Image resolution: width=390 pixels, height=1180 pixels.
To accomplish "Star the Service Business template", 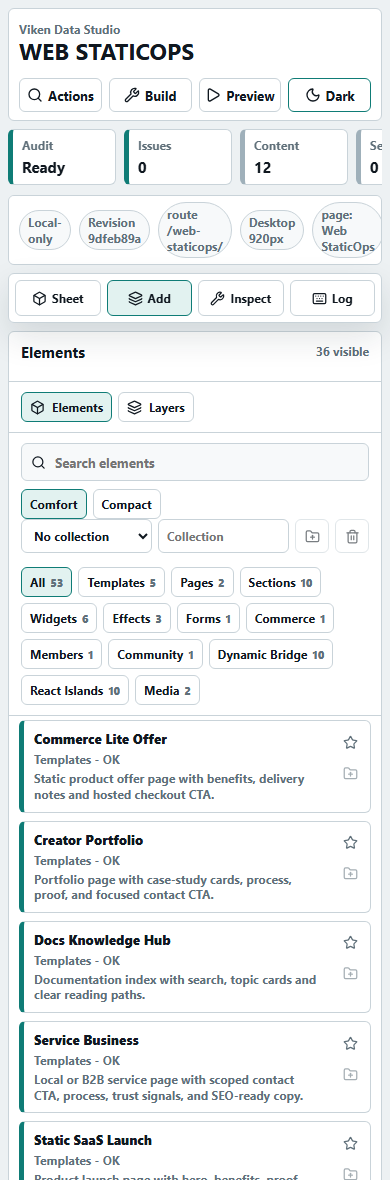I will [x=350, y=1043].
